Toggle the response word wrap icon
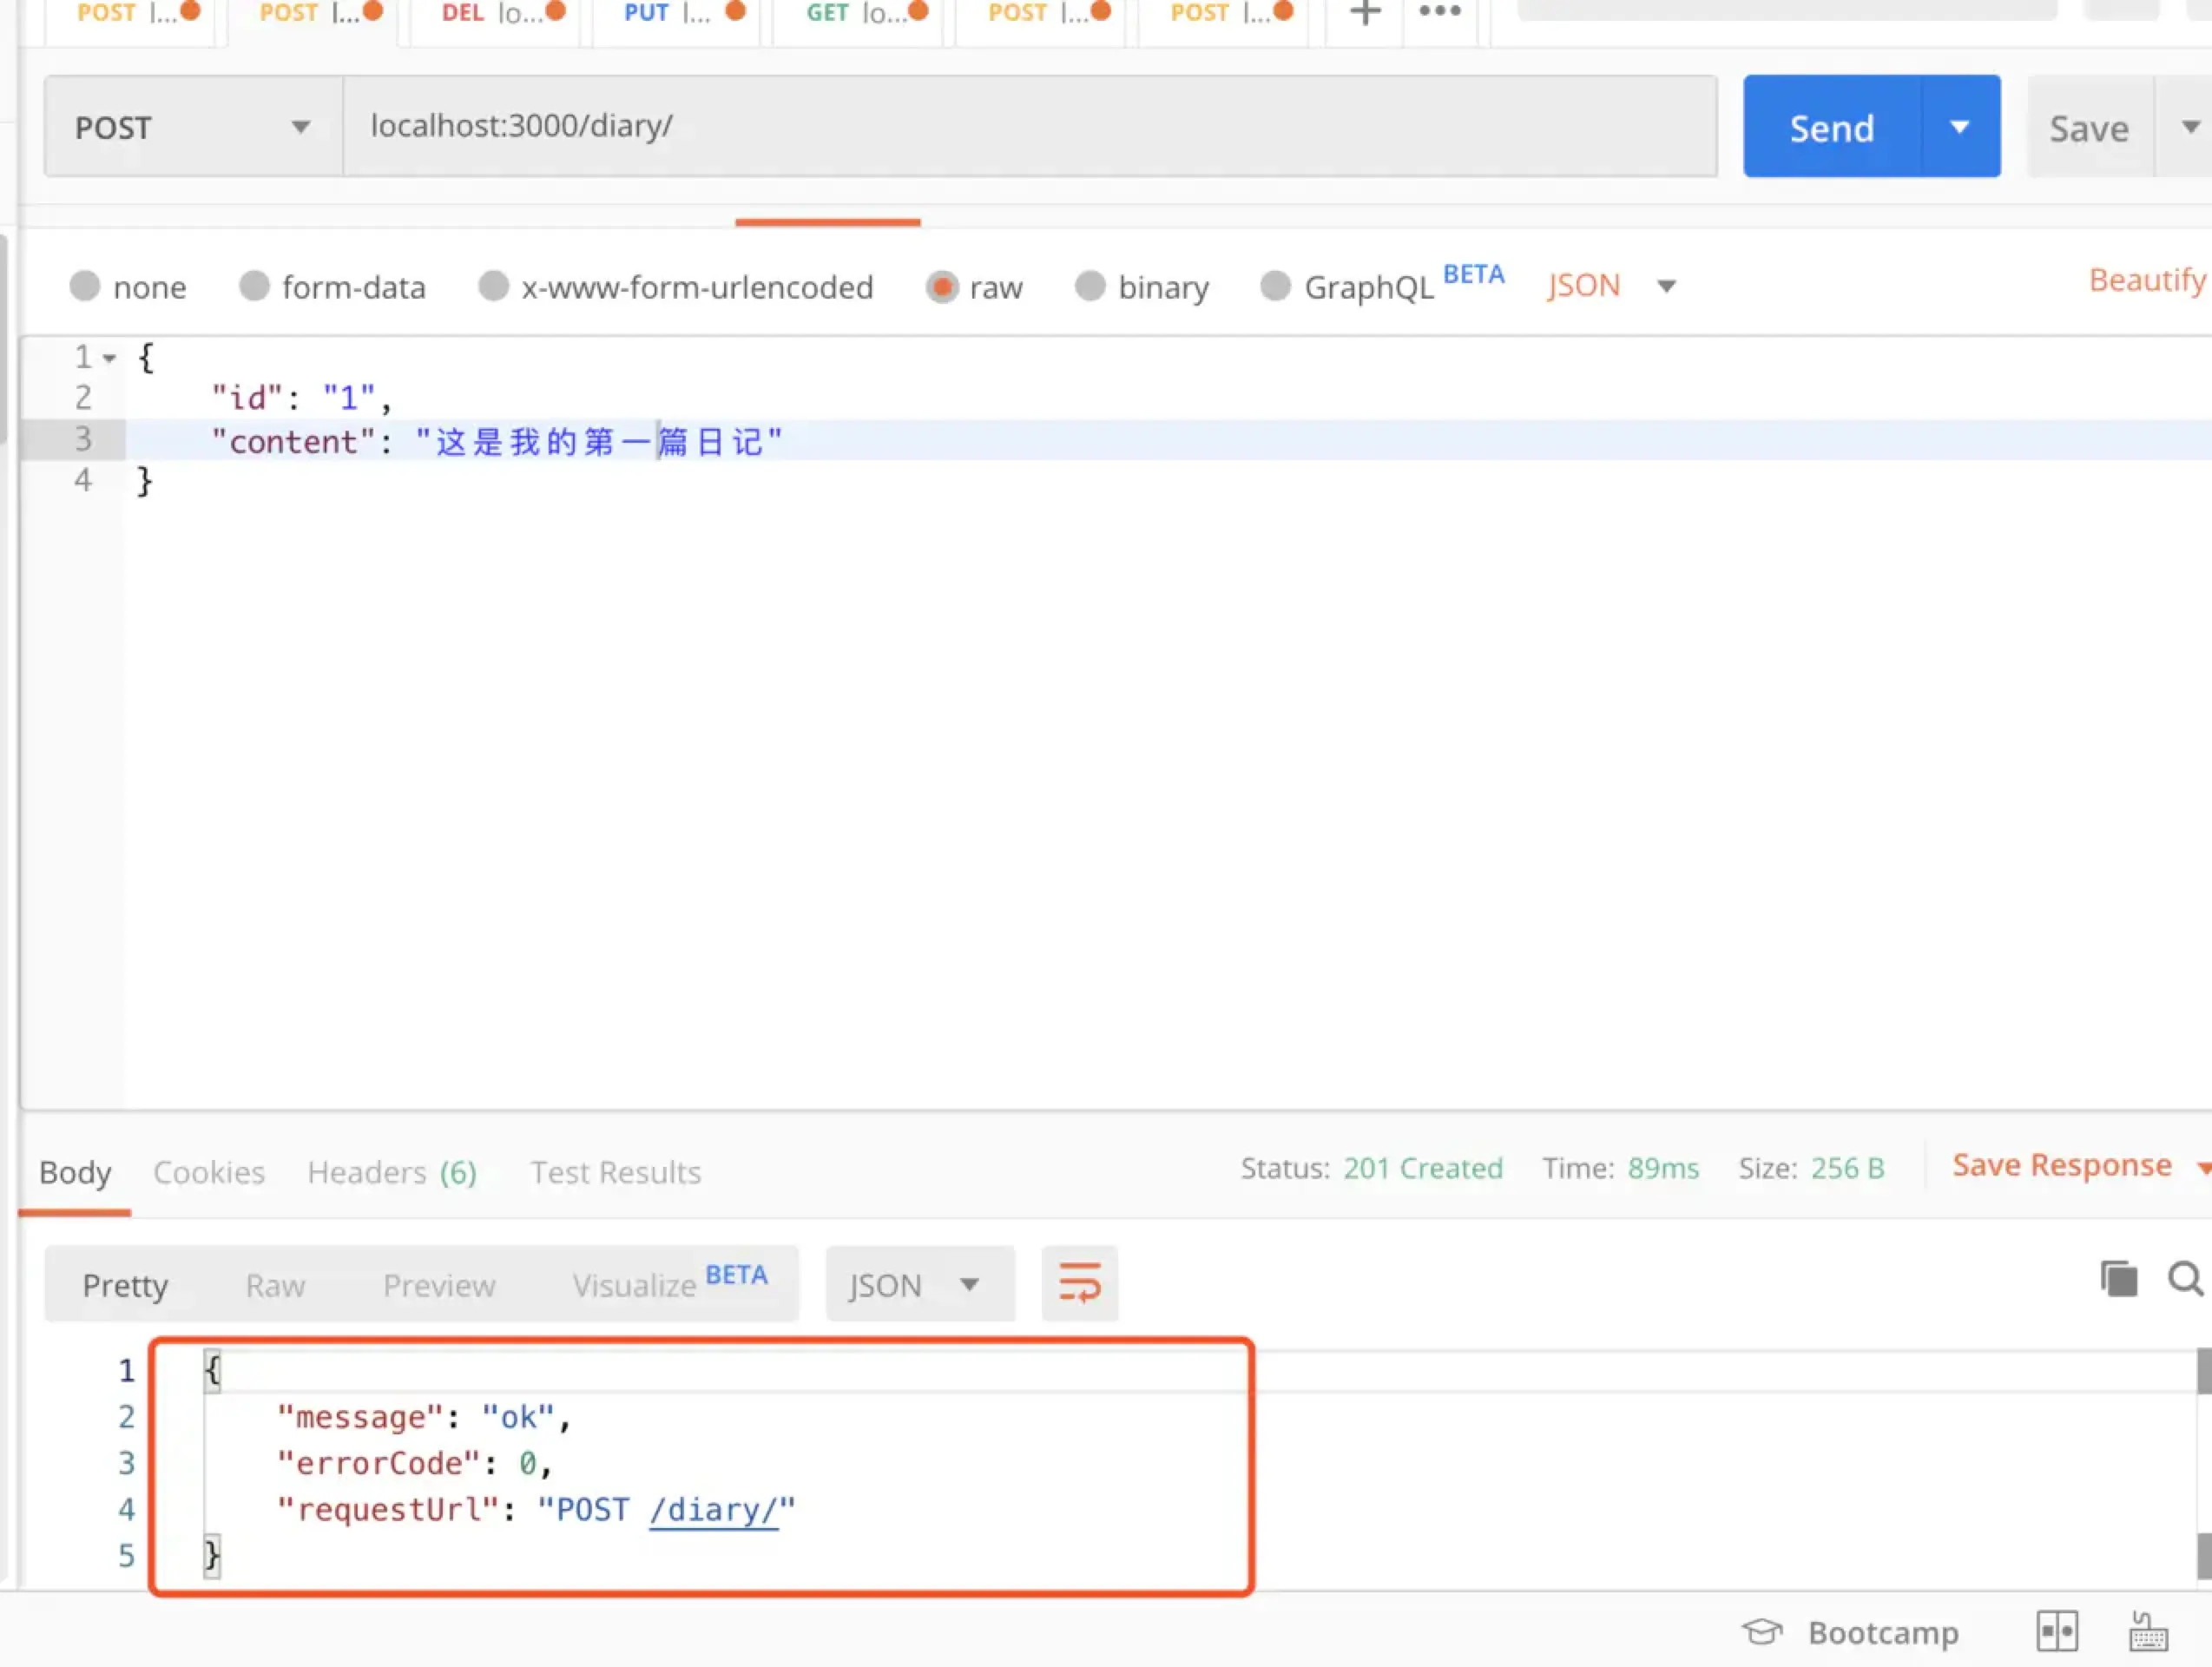This screenshot has width=2212, height=1667. pos(1079,1283)
